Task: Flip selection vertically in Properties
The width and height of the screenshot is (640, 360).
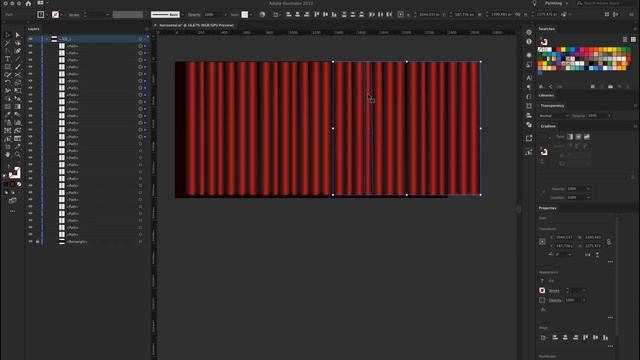Action: 597,255
